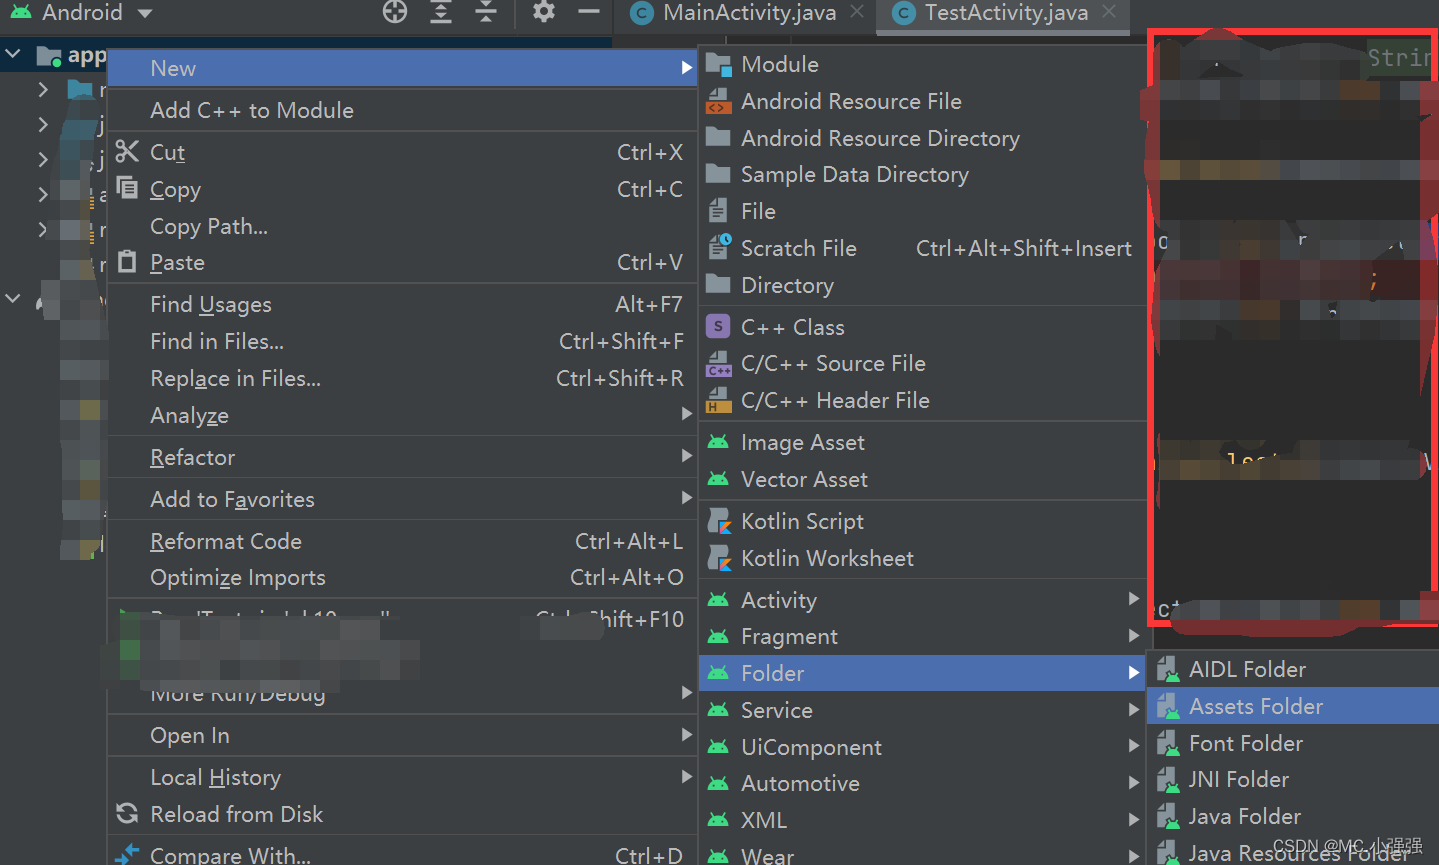Click the Reload from Disk refresh icon
Image resolution: width=1439 pixels, height=865 pixels.
(127, 814)
